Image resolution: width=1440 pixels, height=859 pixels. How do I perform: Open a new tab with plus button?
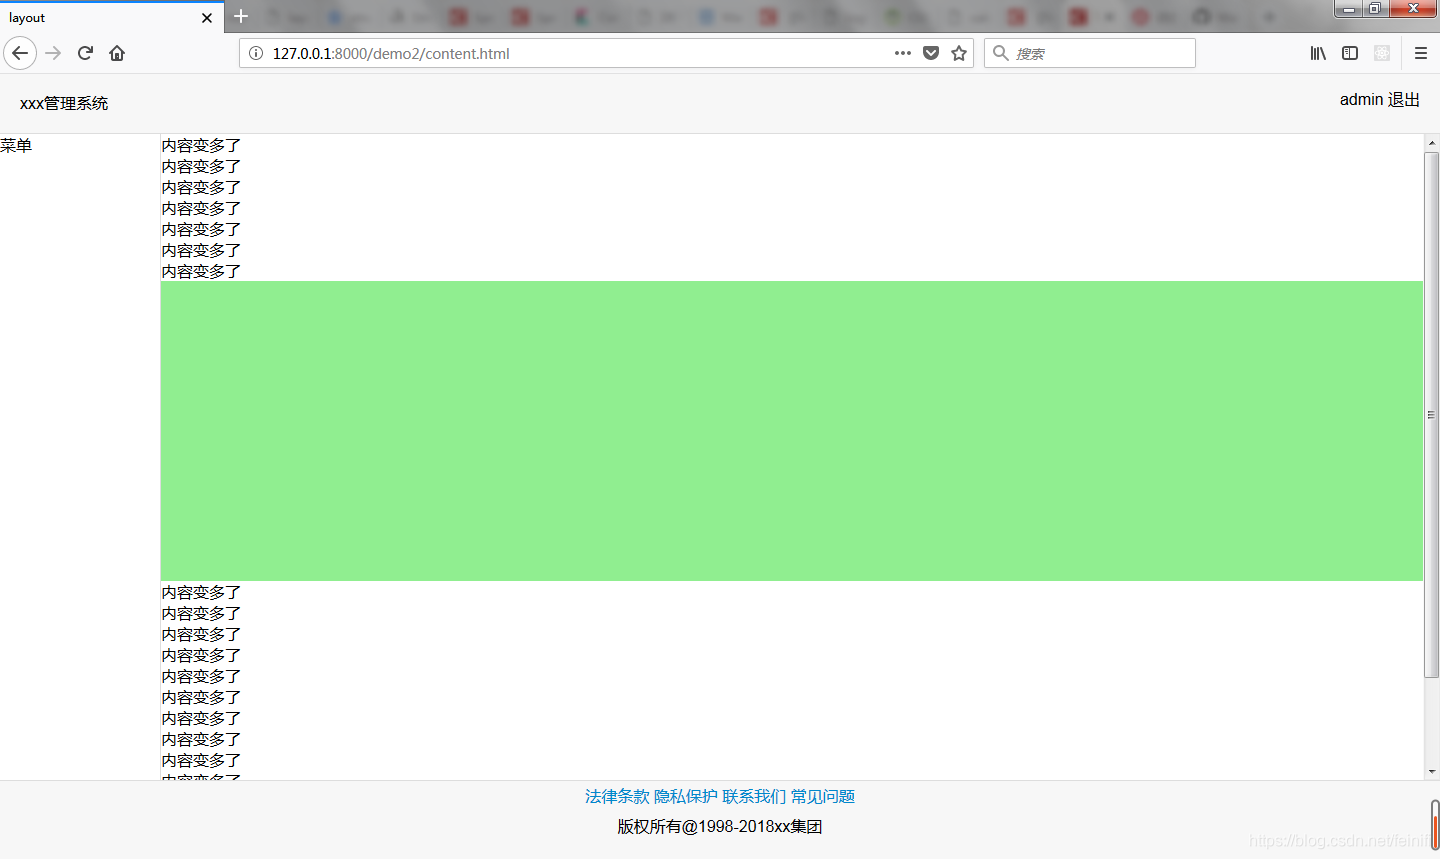[241, 17]
